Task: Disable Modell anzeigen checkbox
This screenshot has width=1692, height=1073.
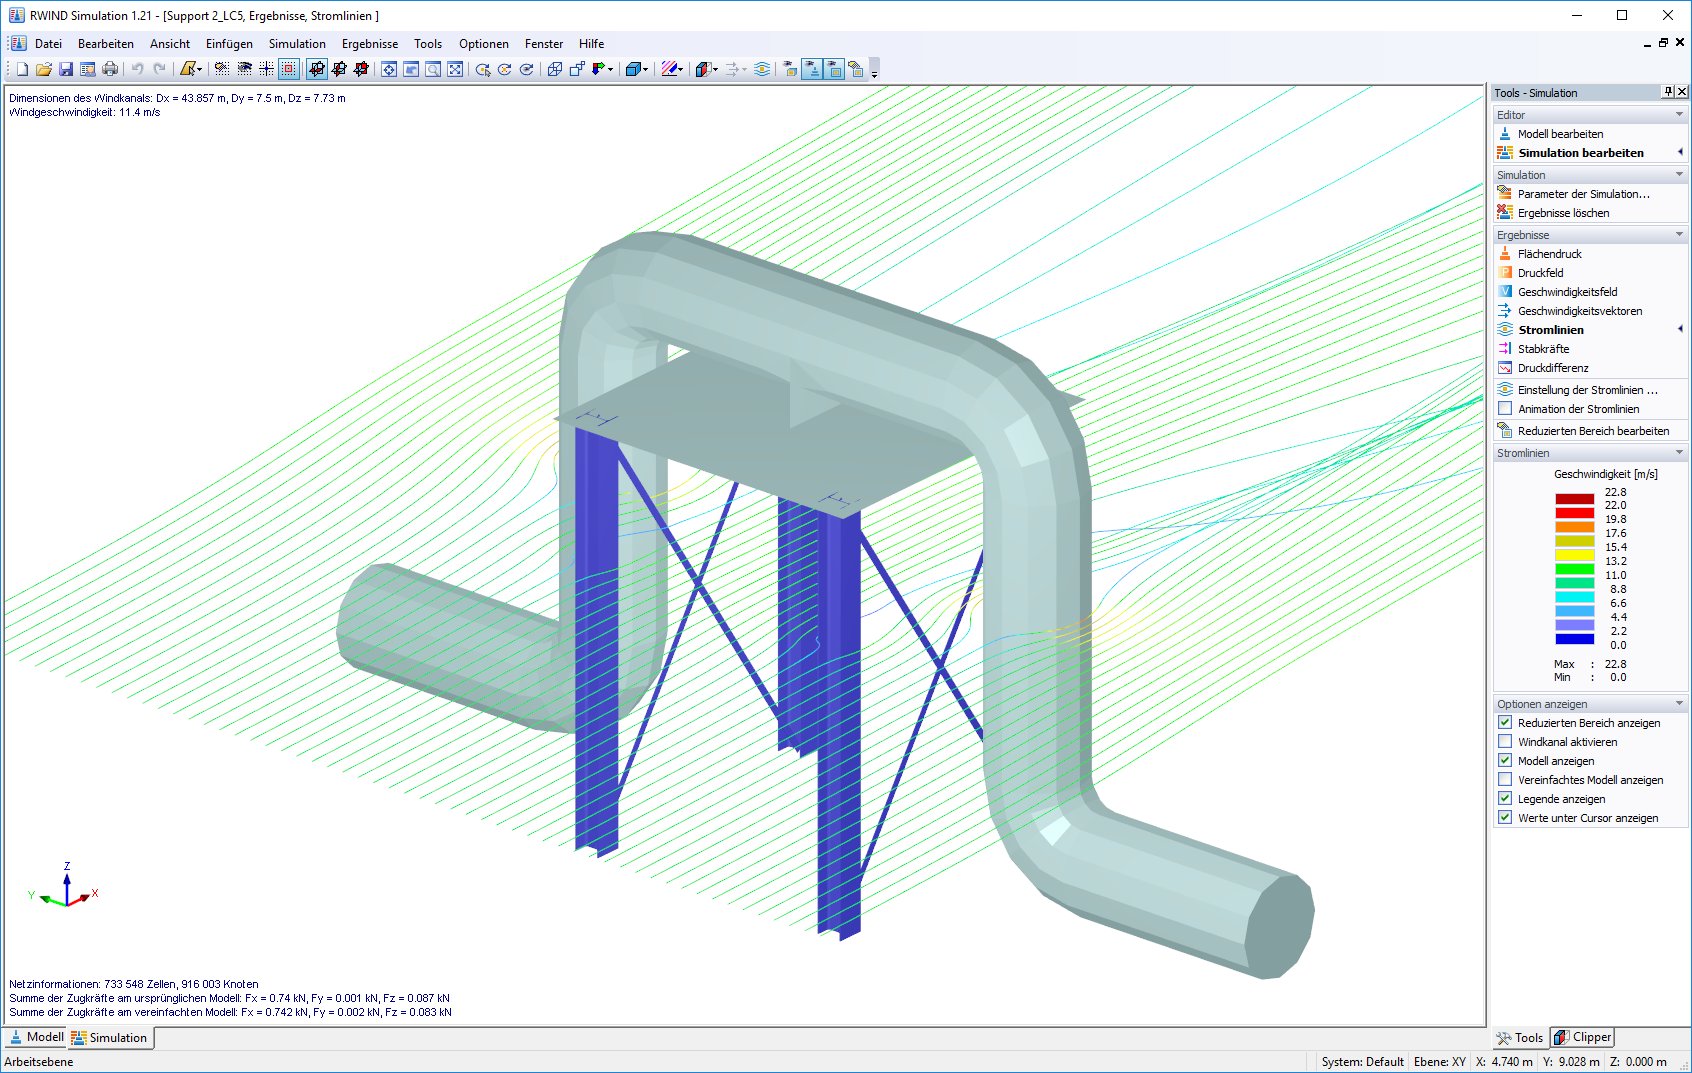Action: [1505, 760]
